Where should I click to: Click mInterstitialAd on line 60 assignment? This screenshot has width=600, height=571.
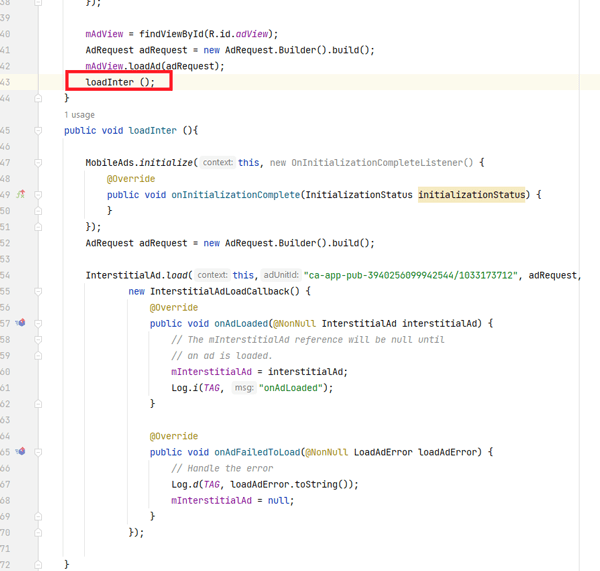pos(211,372)
